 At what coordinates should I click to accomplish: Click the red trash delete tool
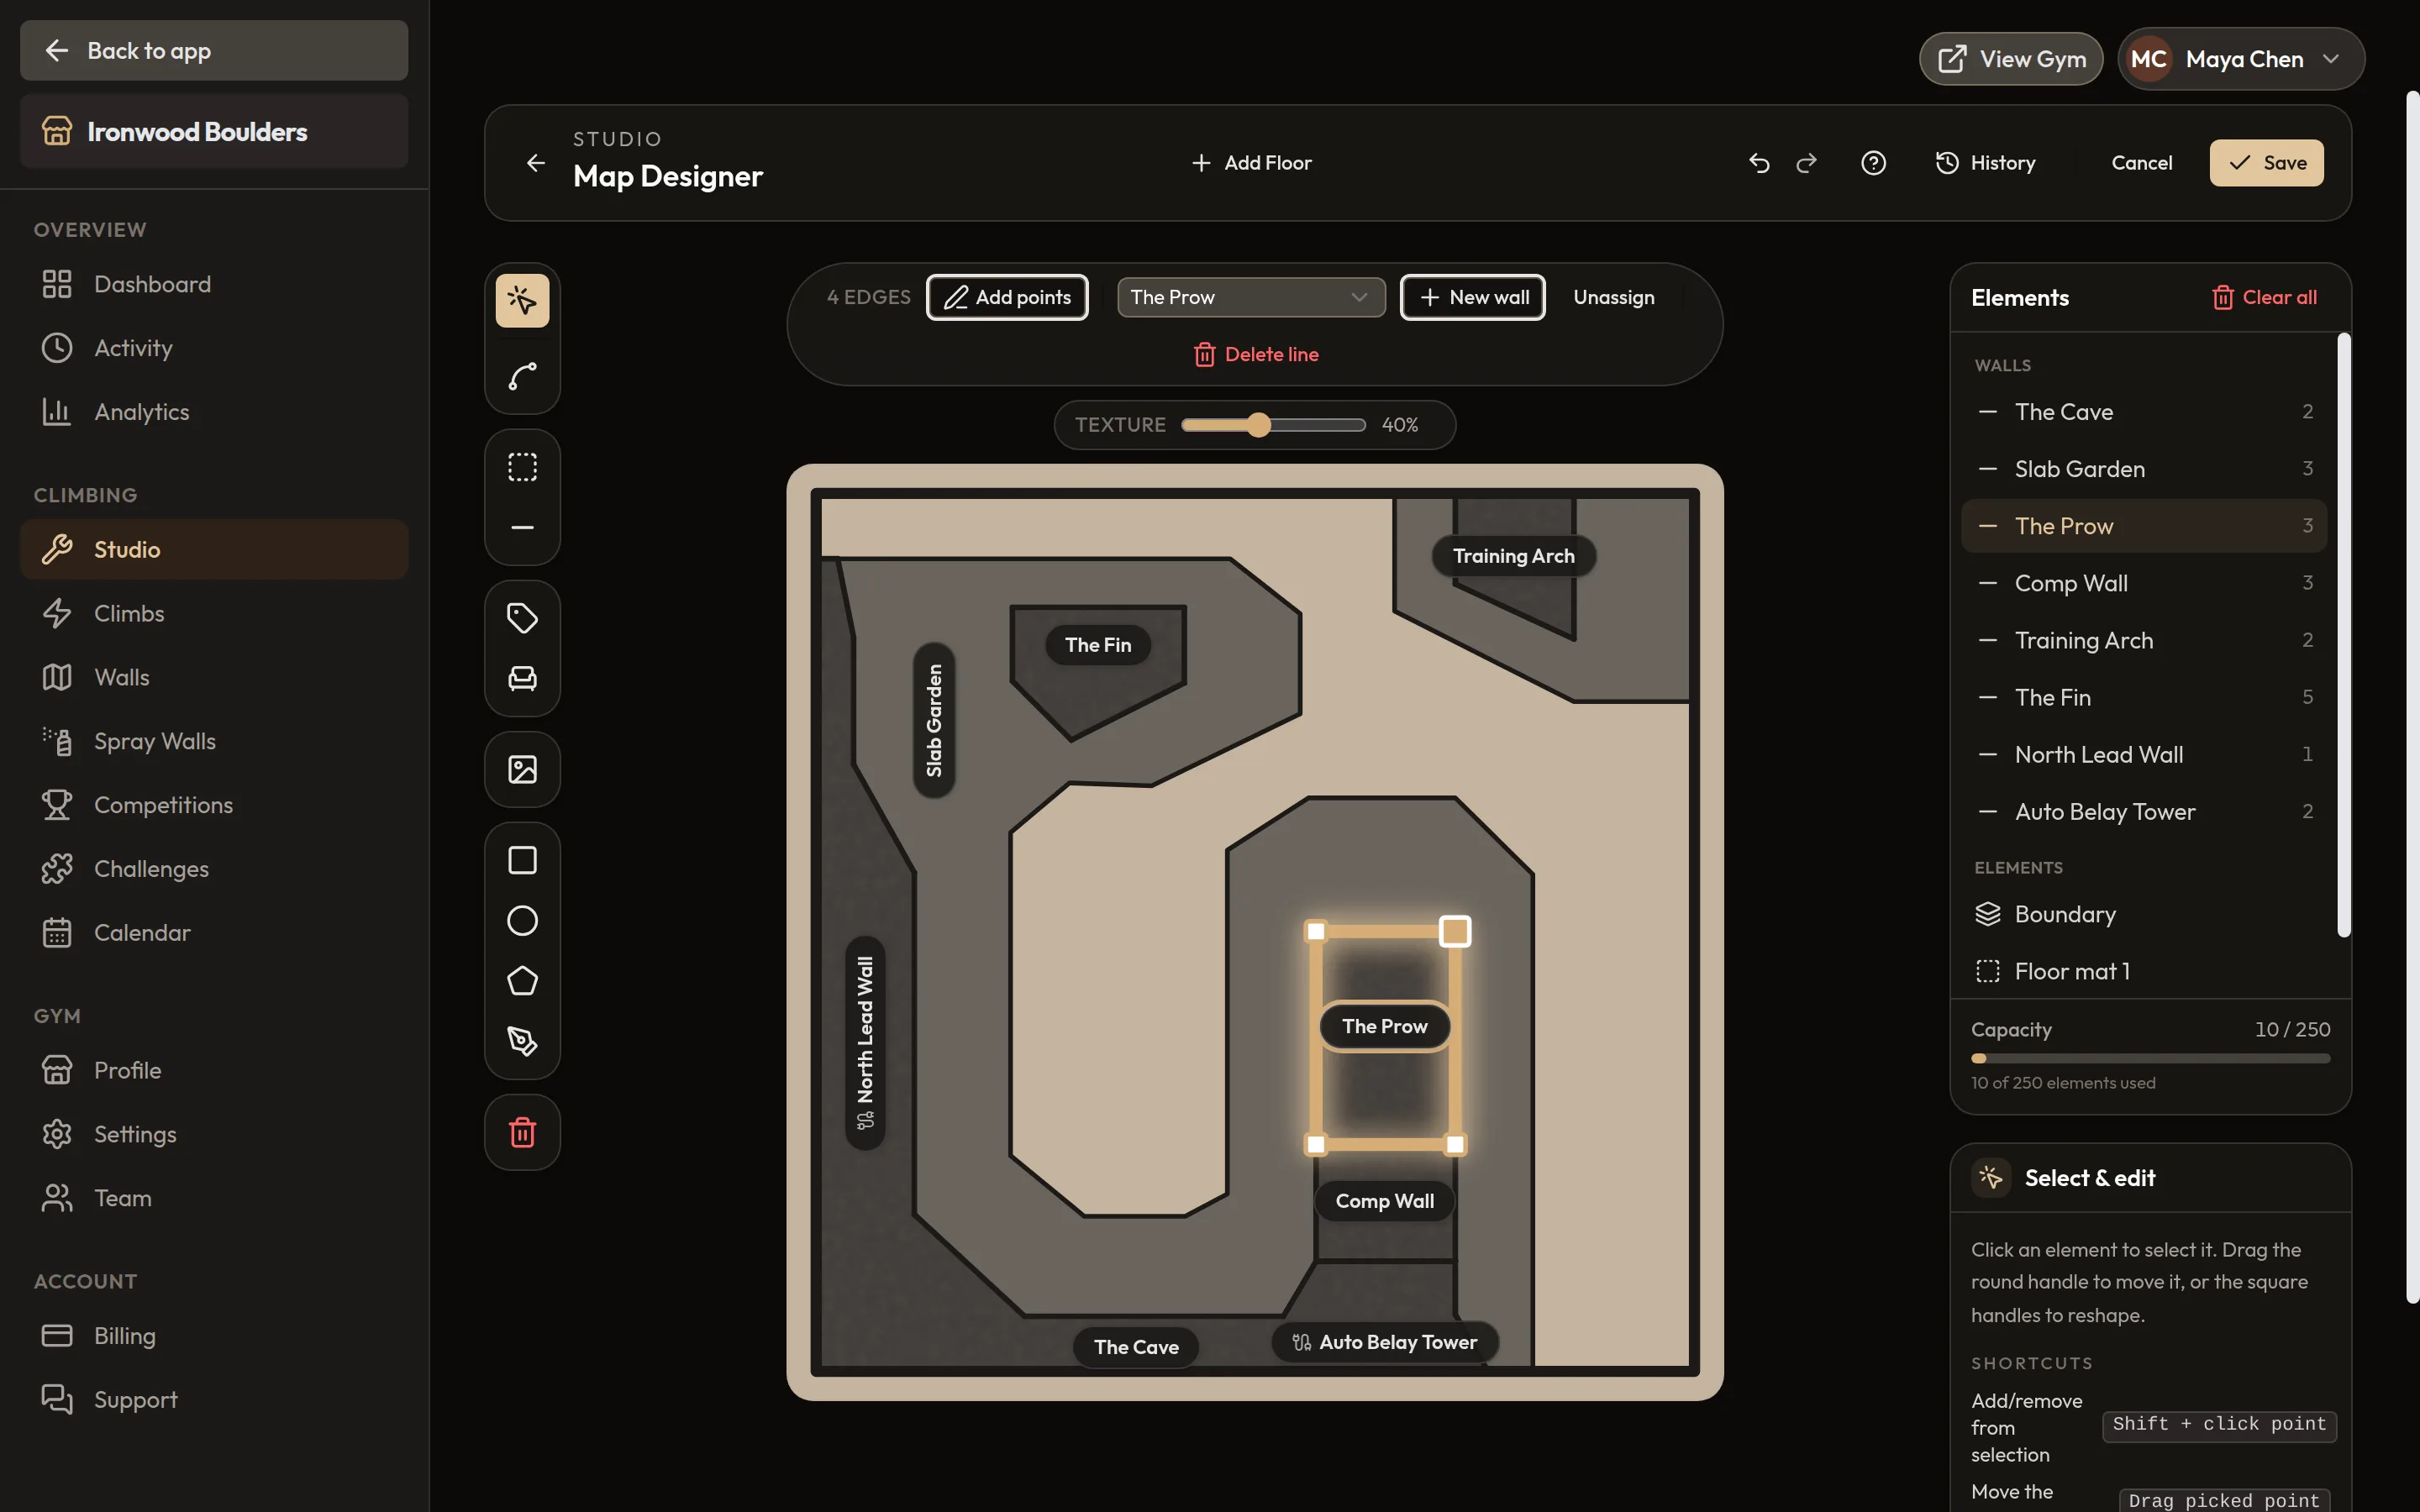pos(522,1133)
